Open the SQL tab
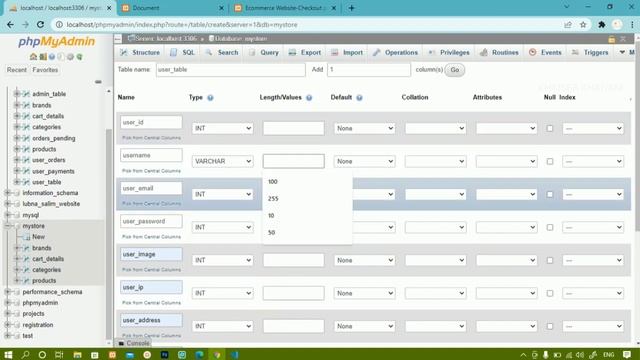 [182, 52]
